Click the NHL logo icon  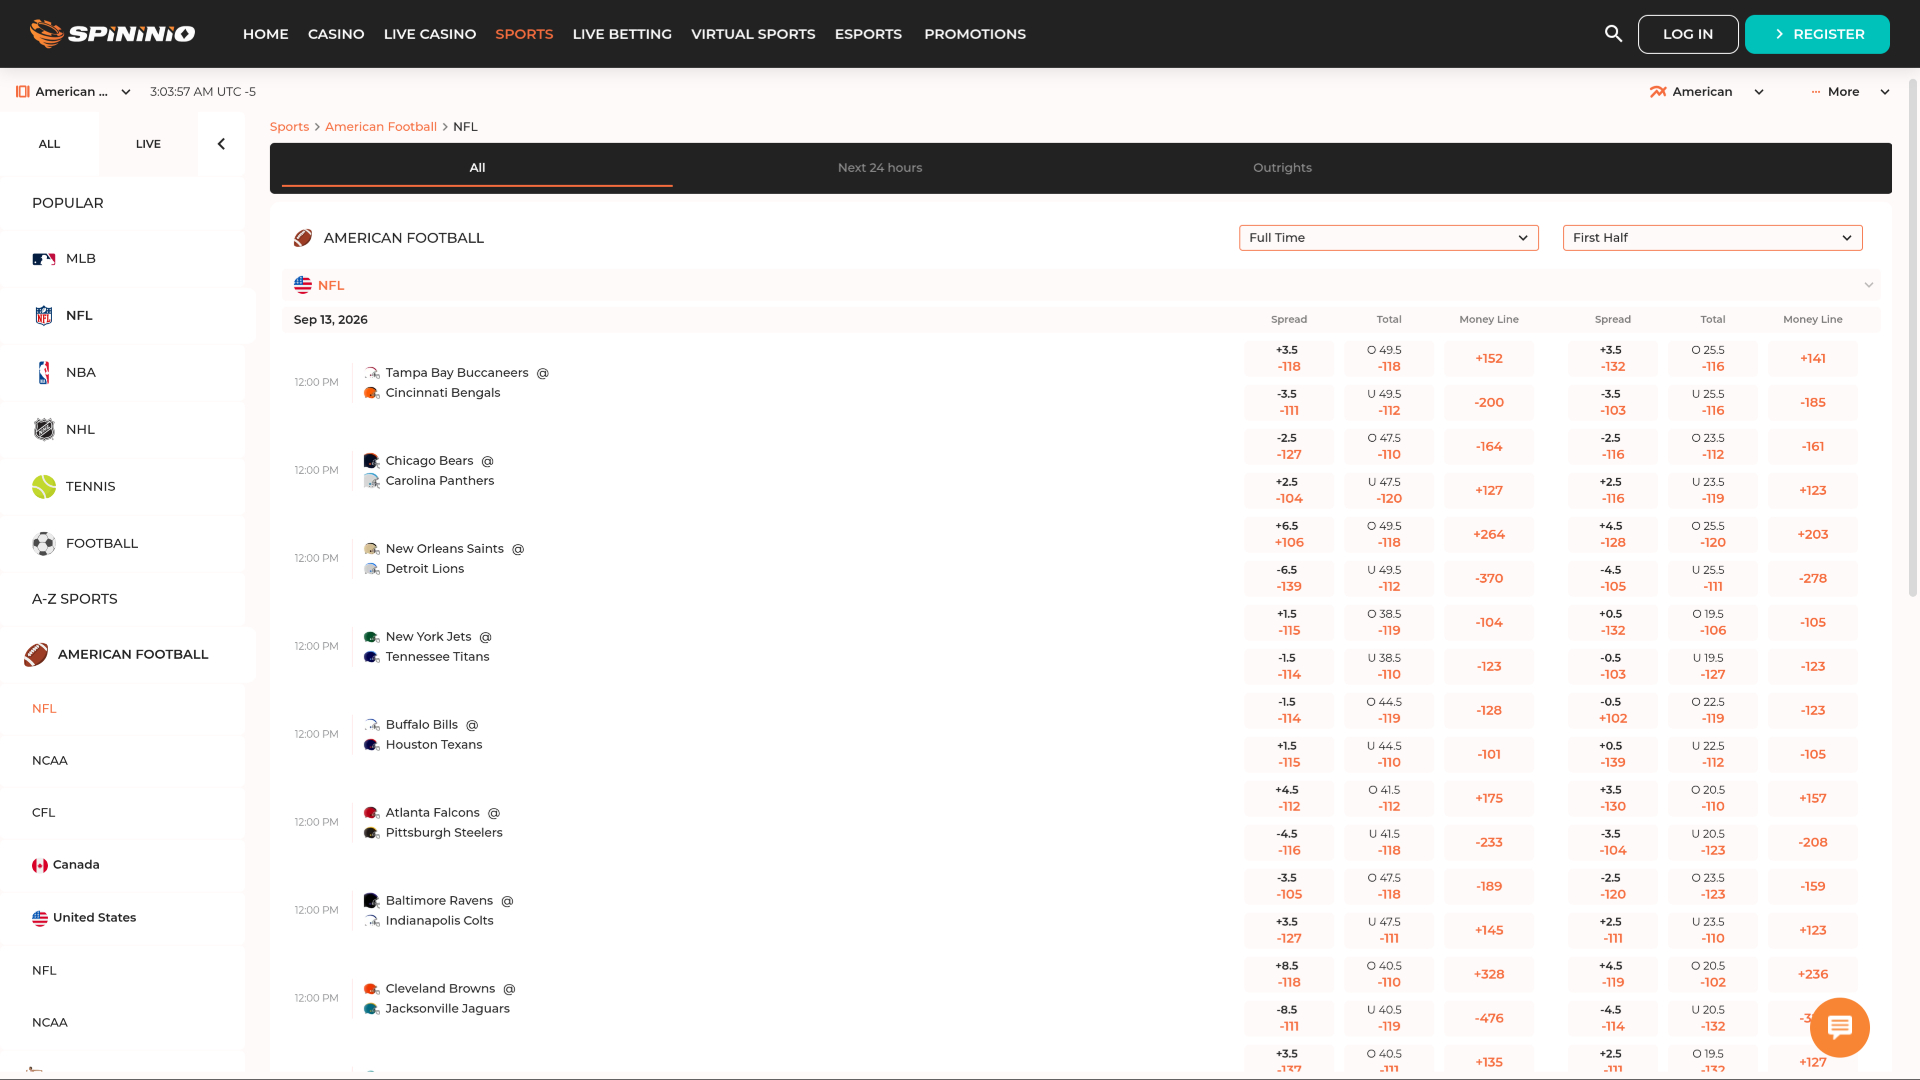point(44,430)
